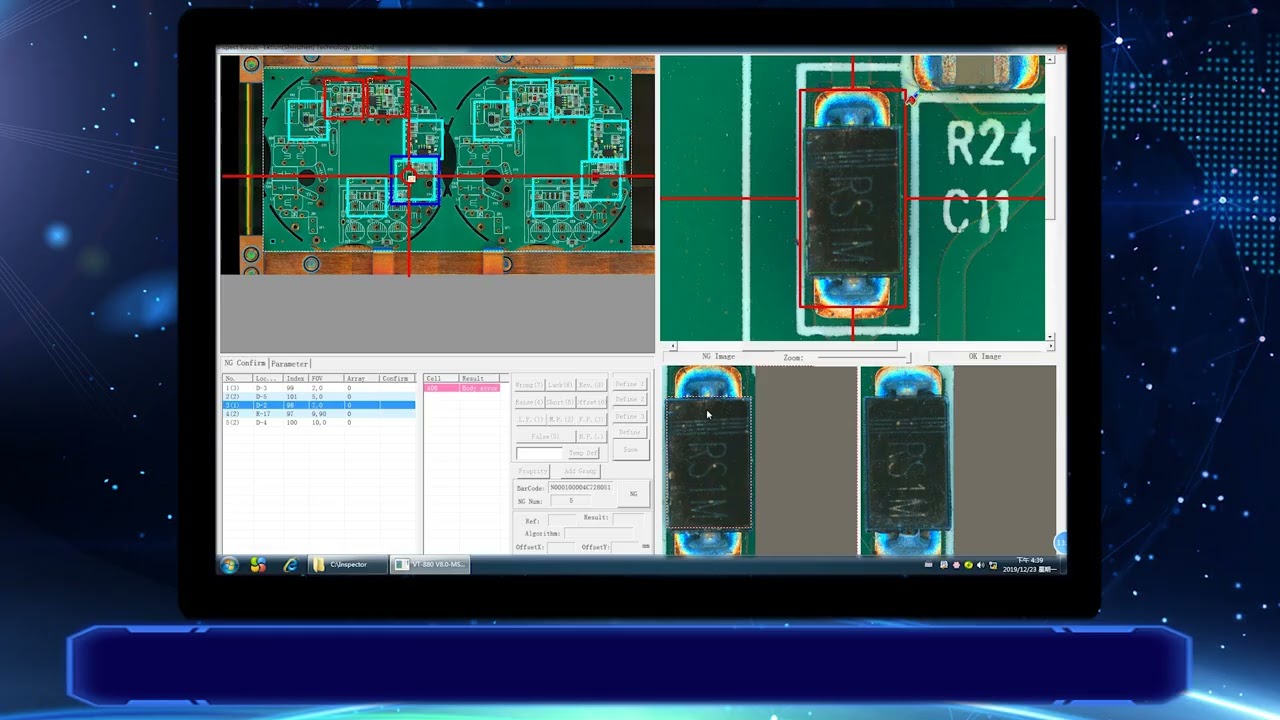The height and width of the screenshot is (720, 1280).
Task: Click the Raise(4) defect button
Action: pos(529,402)
